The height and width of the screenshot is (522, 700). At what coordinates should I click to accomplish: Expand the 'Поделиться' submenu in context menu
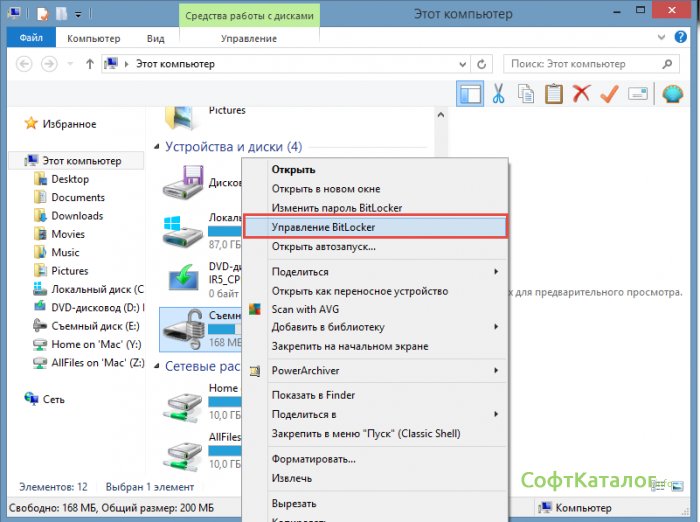point(496,272)
